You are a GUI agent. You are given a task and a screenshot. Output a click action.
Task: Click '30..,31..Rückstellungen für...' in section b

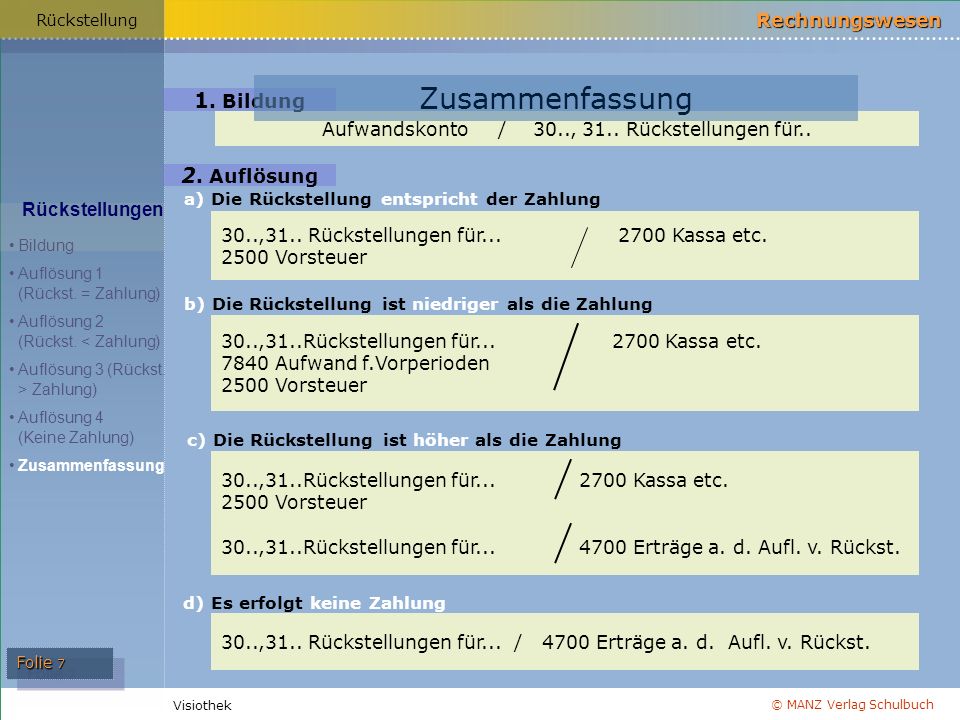click(x=358, y=341)
